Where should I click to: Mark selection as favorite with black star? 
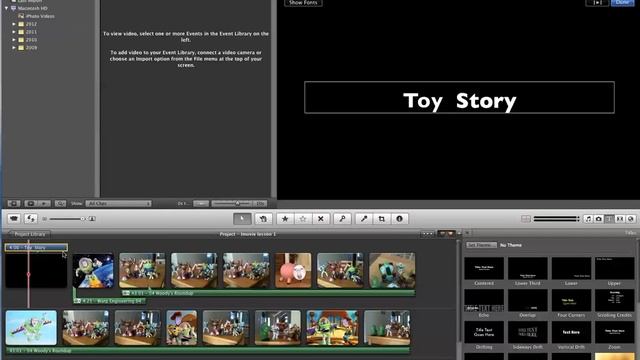tap(285, 219)
